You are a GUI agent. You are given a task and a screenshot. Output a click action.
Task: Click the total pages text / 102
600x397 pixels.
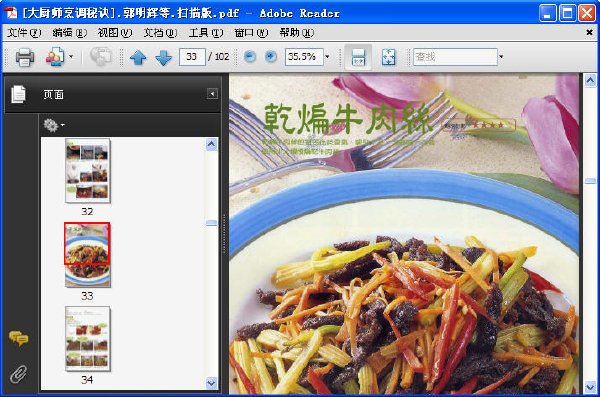click(x=218, y=57)
